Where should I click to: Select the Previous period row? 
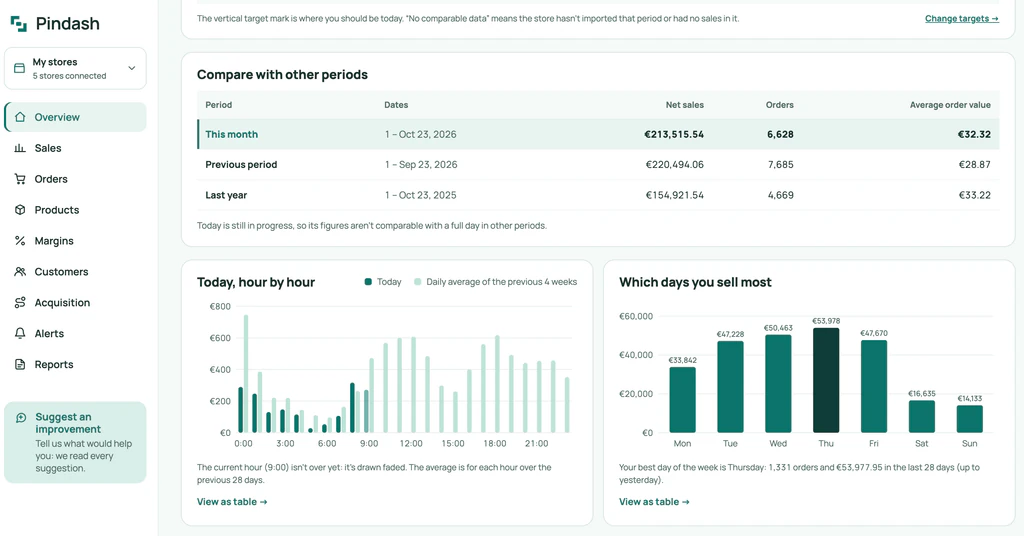click(598, 165)
